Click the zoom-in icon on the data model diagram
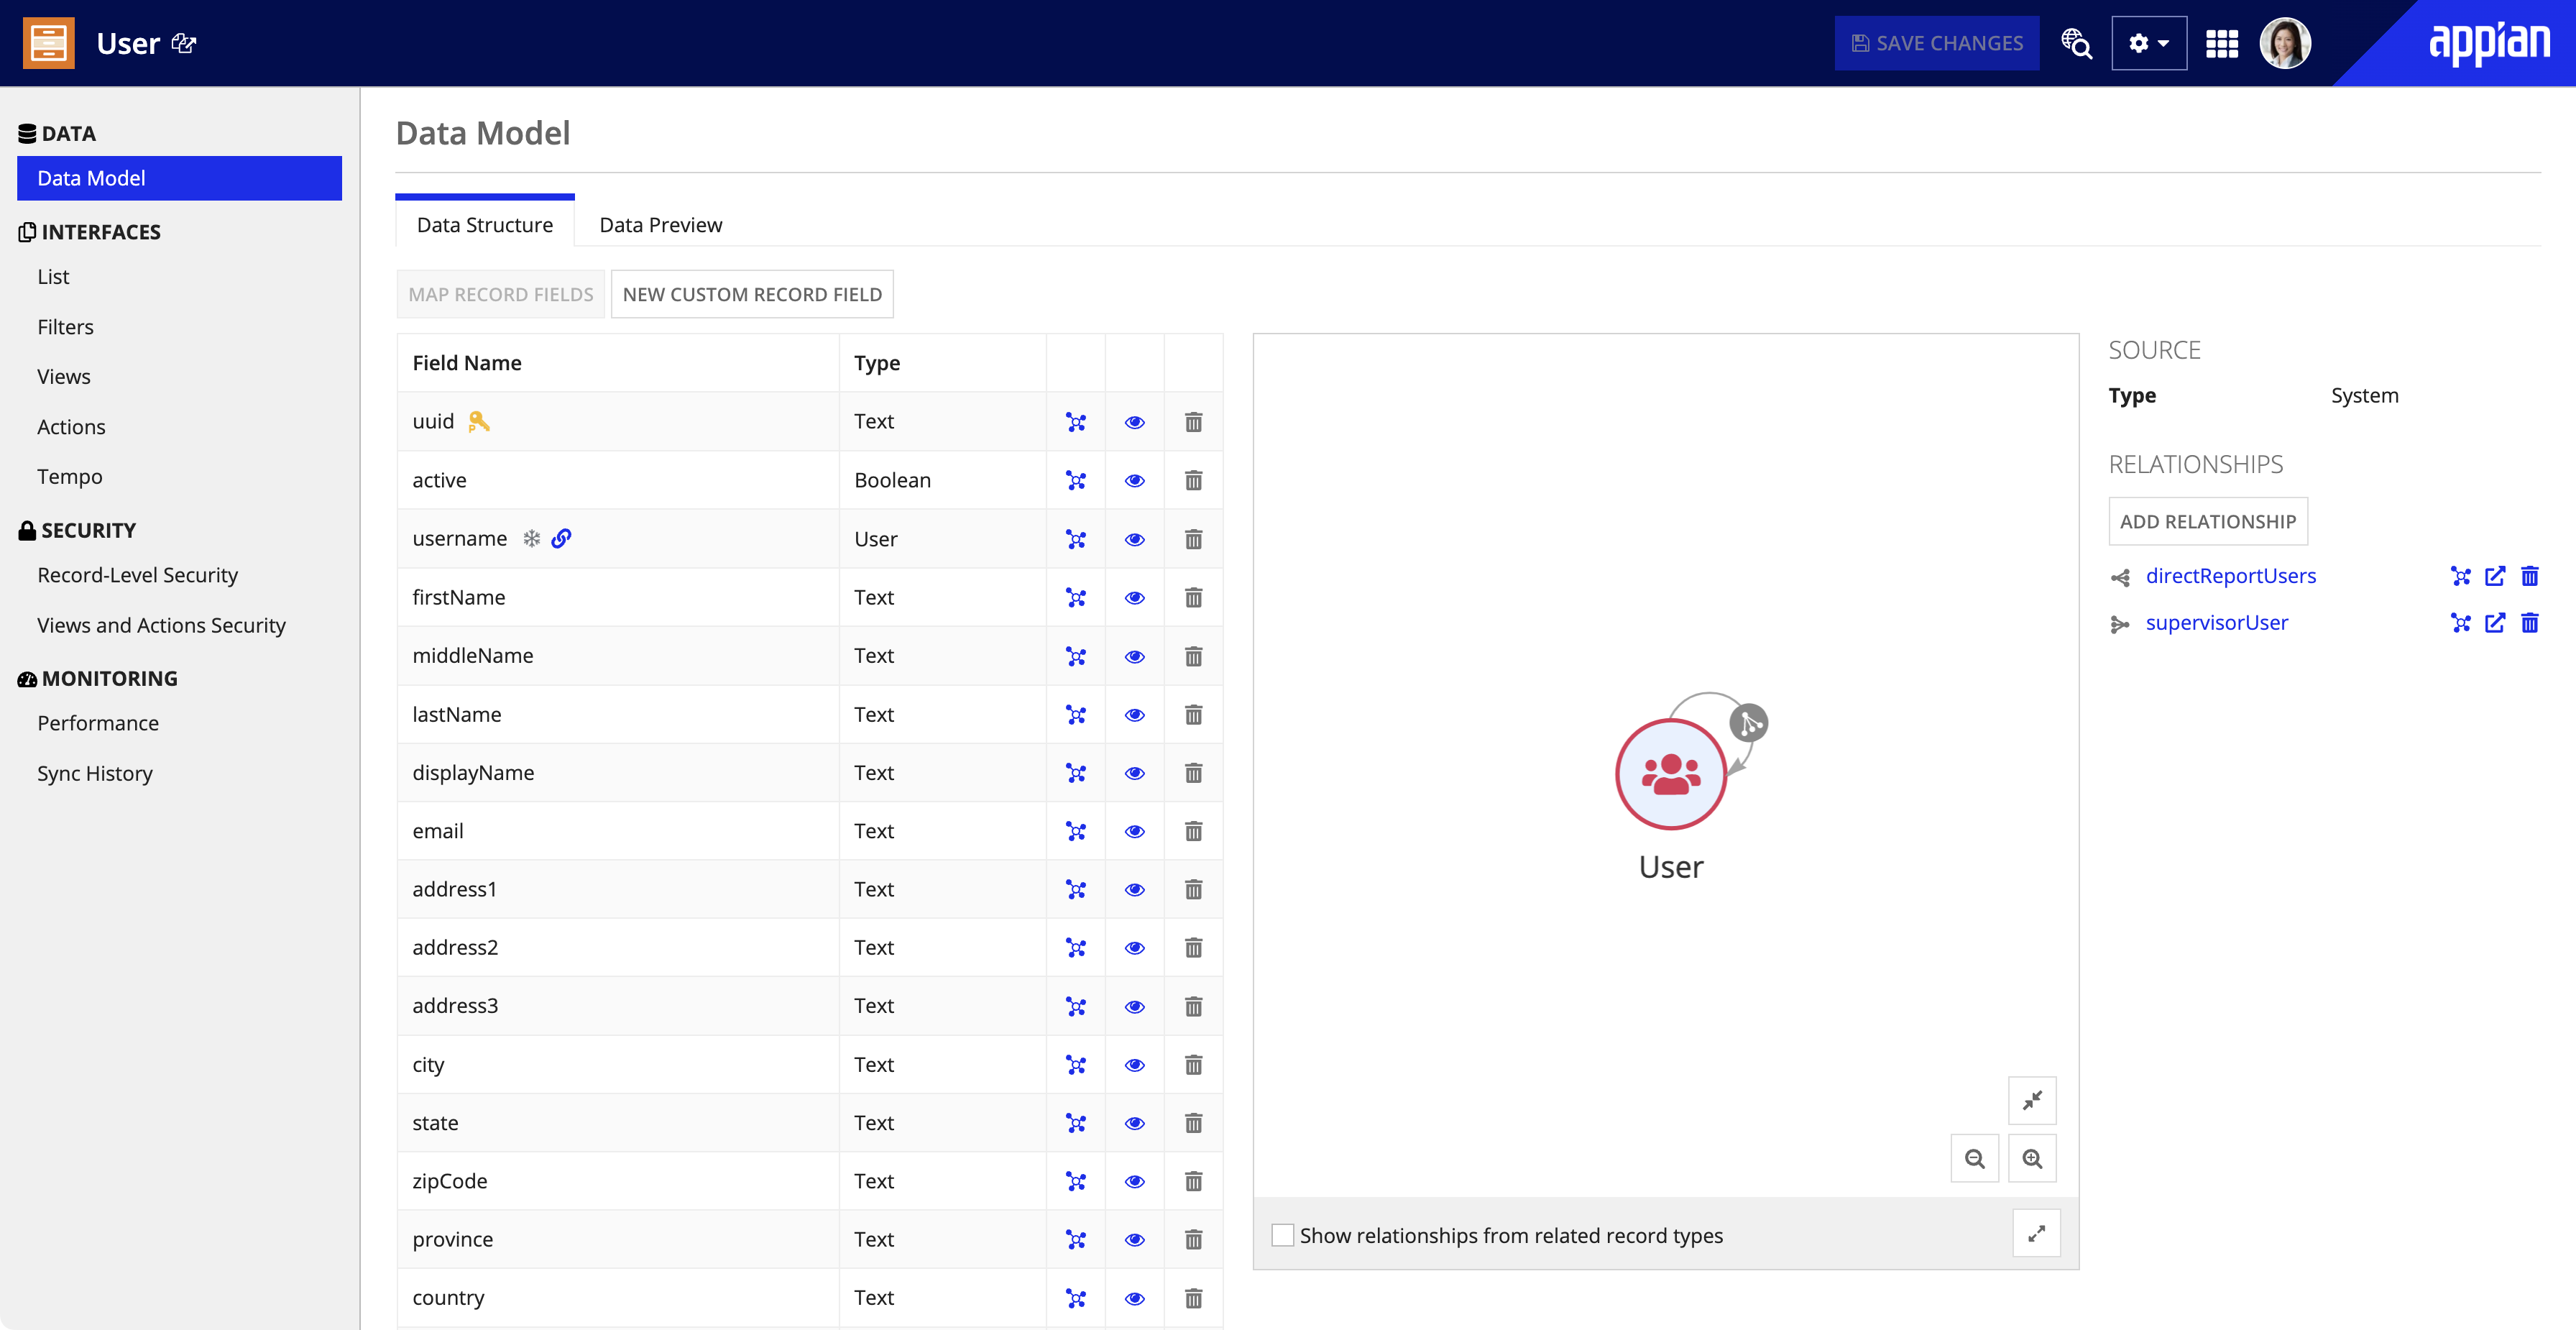This screenshot has width=2576, height=1330. click(x=2030, y=1159)
